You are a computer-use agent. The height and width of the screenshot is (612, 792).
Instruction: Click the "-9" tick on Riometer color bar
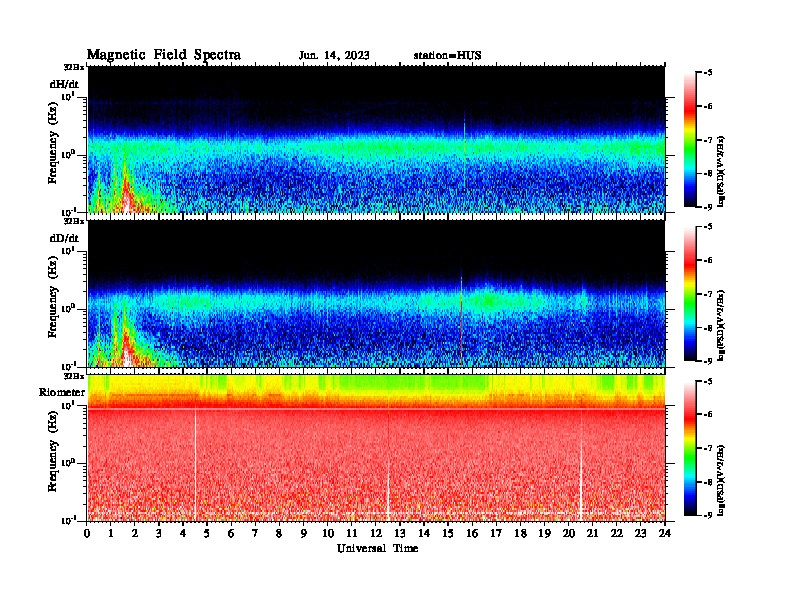point(708,515)
